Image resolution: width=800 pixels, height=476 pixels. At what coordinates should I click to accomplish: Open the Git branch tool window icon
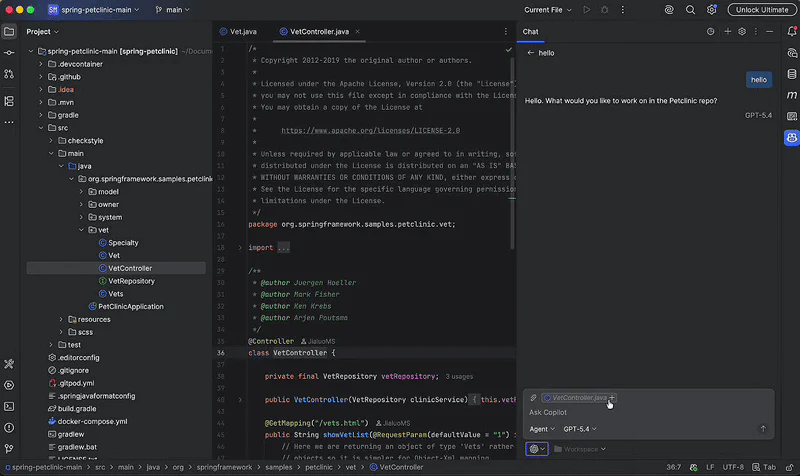pyautogui.click(x=9, y=449)
